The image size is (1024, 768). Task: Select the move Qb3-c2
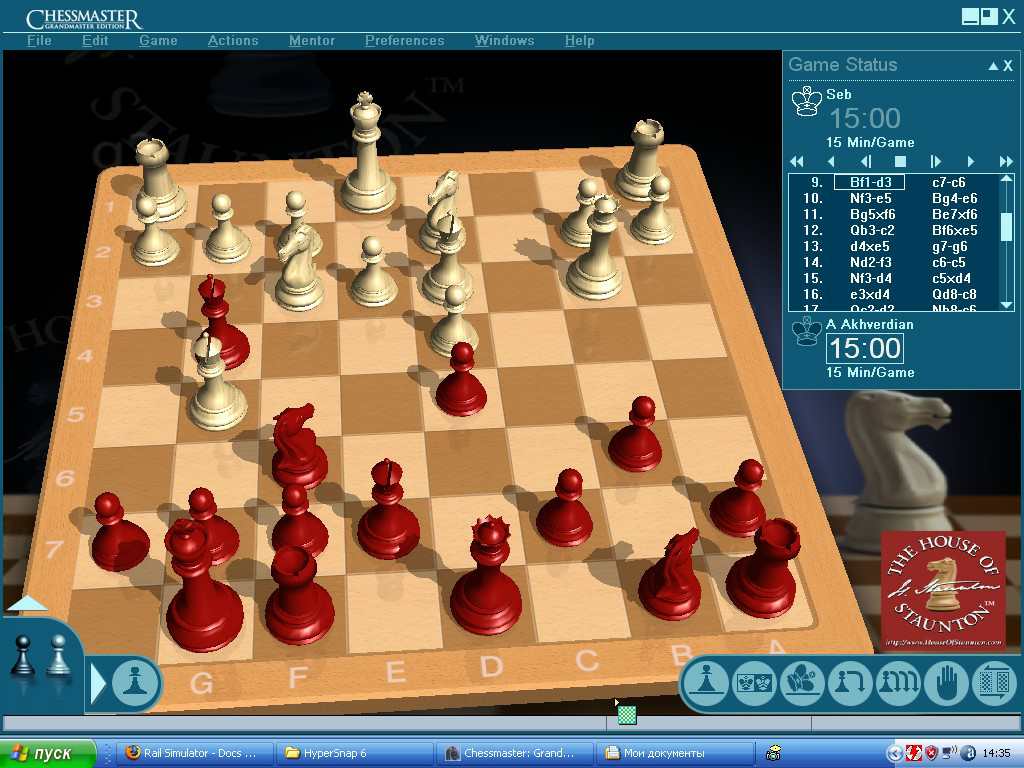click(x=872, y=231)
